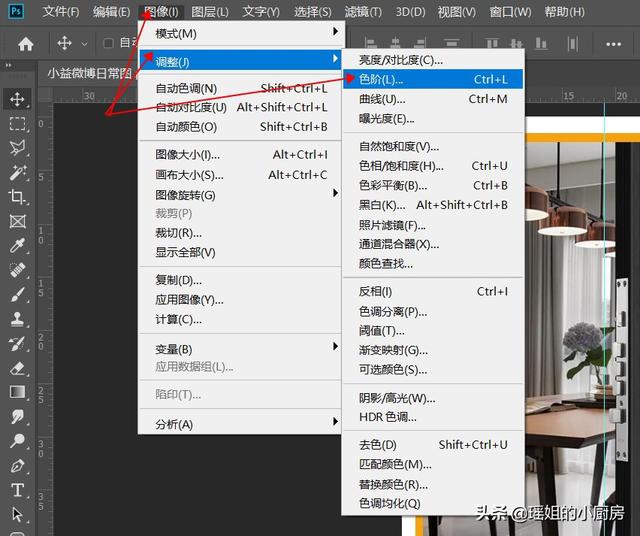Select the Brush tool
The width and height of the screenshot is (640, 536).
pyautogui.click(x=17, y=294)
